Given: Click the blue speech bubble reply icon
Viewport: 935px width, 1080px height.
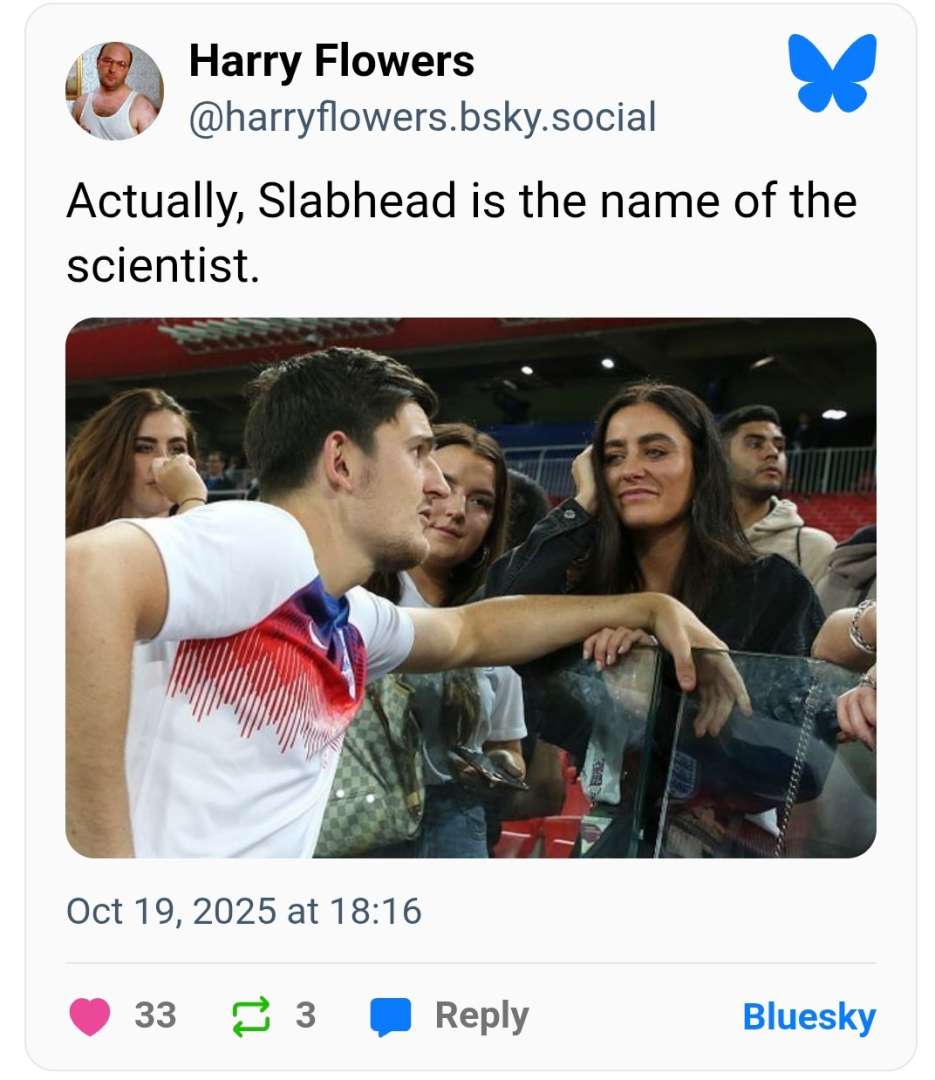Looking at the screenshot, I should coord(390,1016).
